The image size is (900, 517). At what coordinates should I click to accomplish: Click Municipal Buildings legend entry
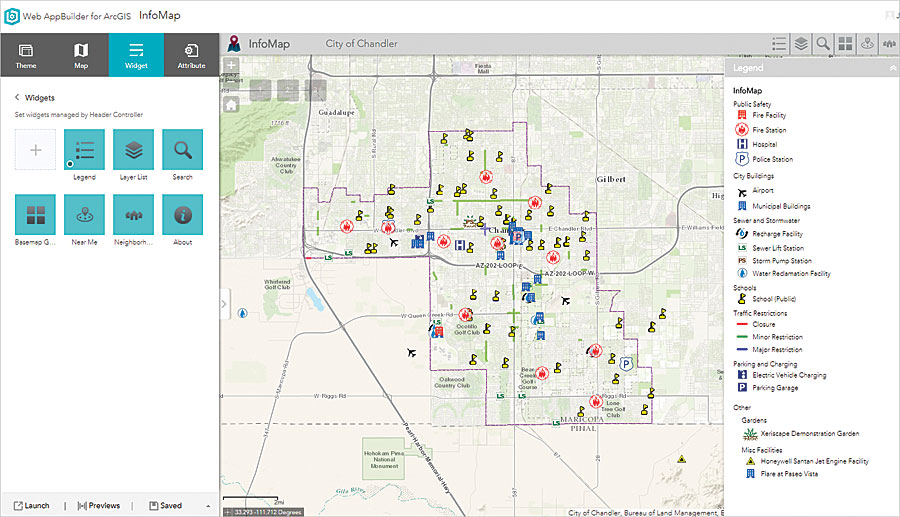coord(774,206)
